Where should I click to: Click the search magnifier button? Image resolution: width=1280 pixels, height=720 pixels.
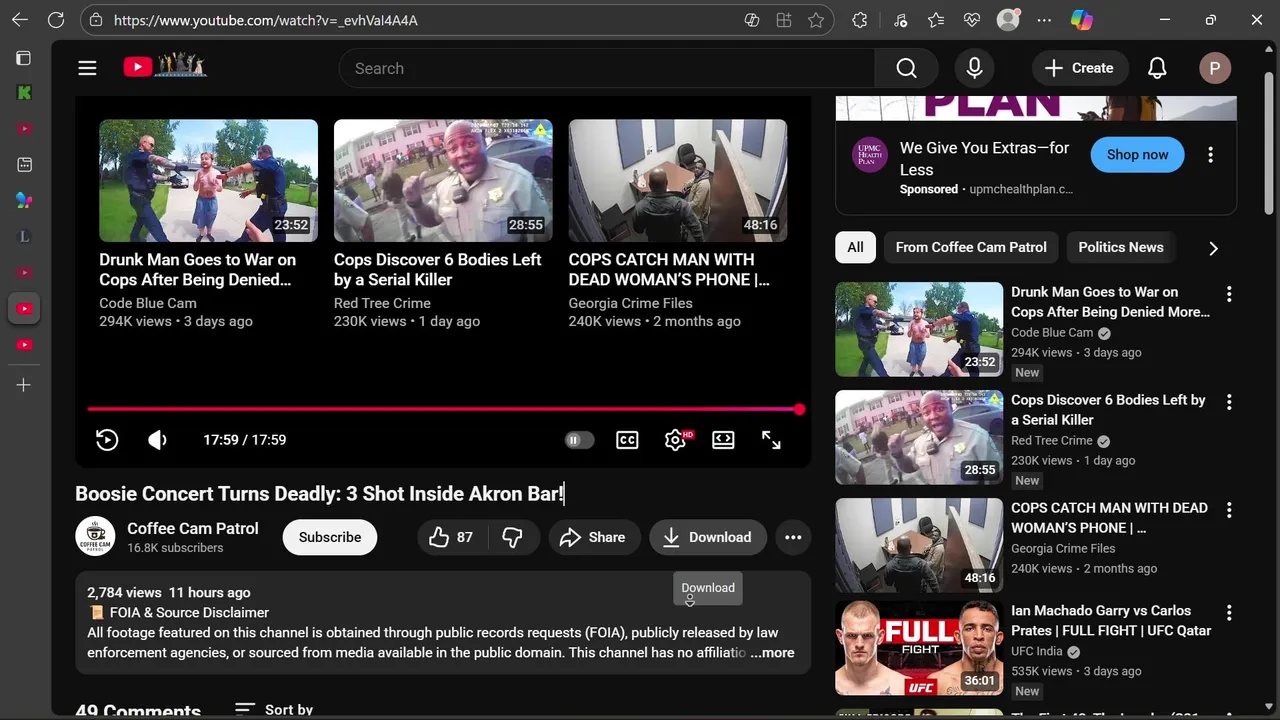coord(906,68)
